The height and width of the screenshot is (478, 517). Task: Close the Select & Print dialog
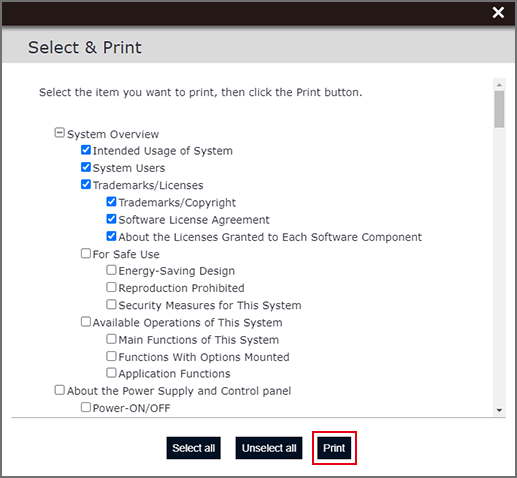[498, 13]
